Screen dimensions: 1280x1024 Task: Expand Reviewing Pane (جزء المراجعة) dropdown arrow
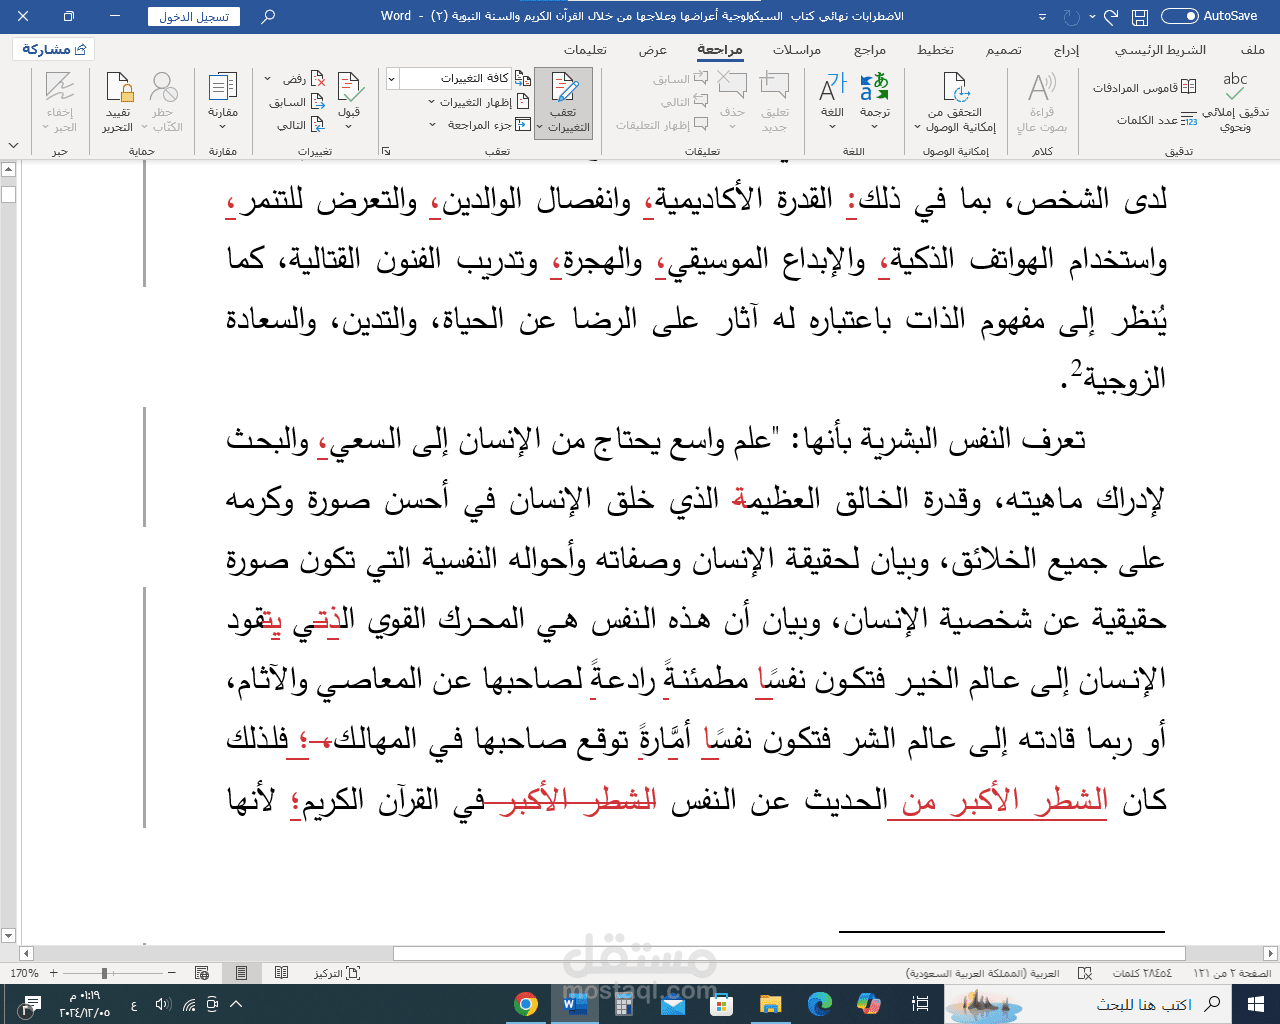click(432, 125)
